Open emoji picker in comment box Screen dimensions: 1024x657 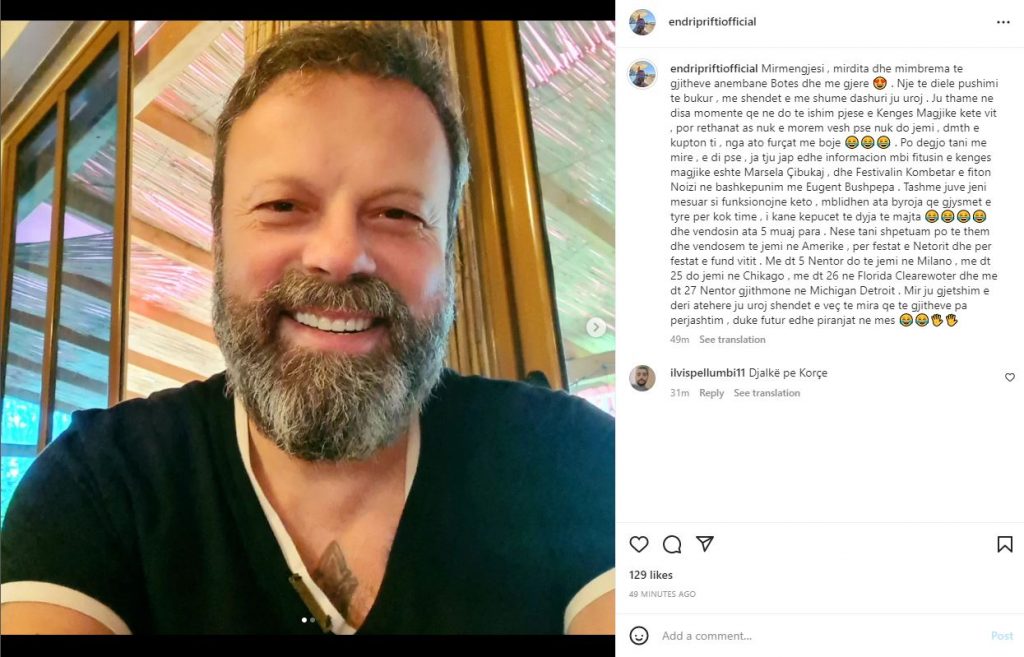[x=639, y=635]
